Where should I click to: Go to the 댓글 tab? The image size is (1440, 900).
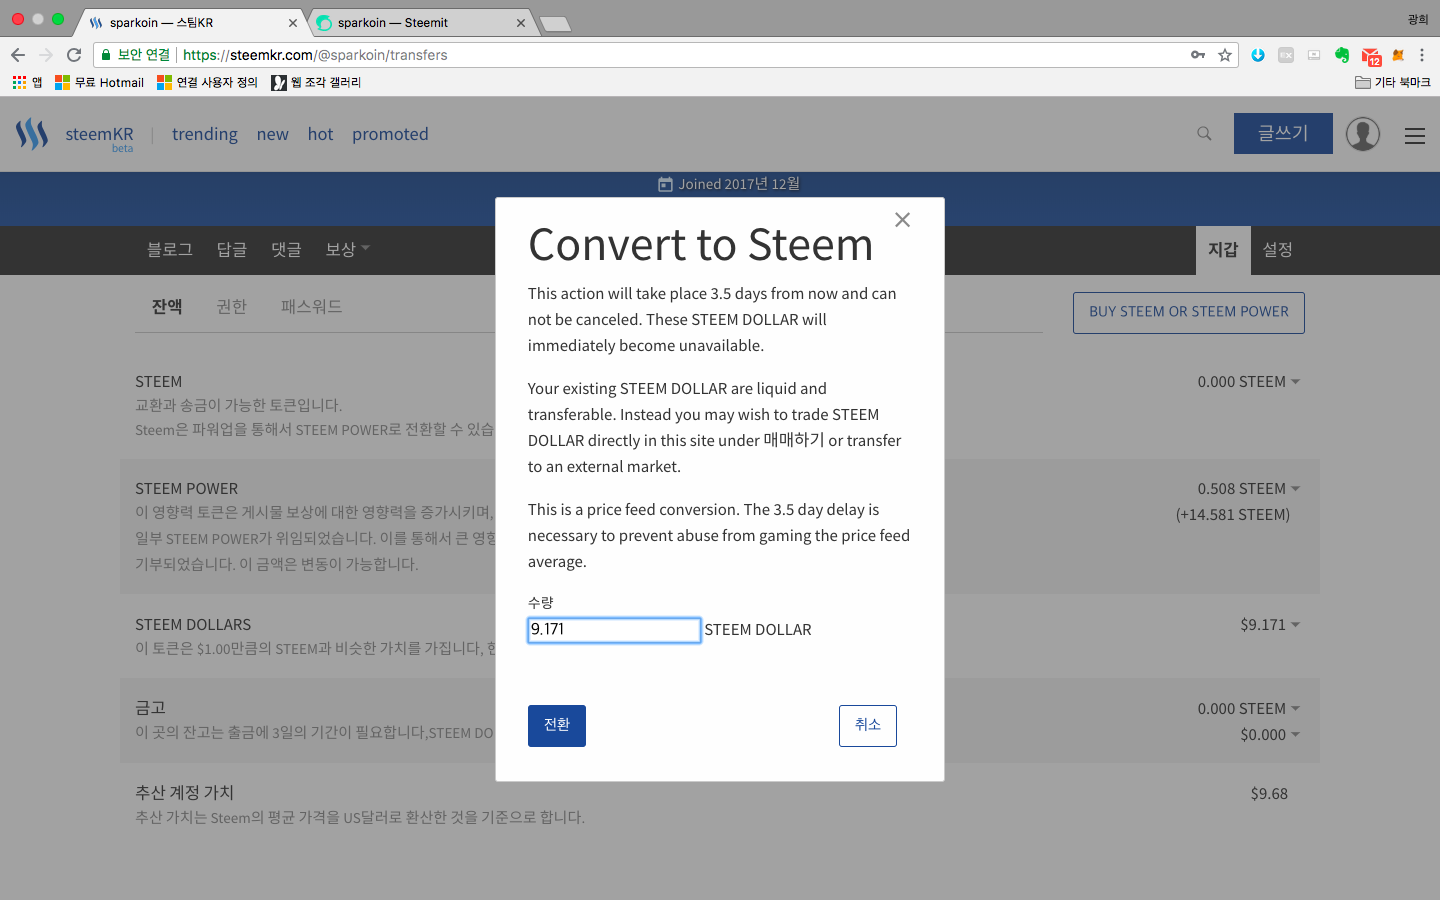(286, 250)
